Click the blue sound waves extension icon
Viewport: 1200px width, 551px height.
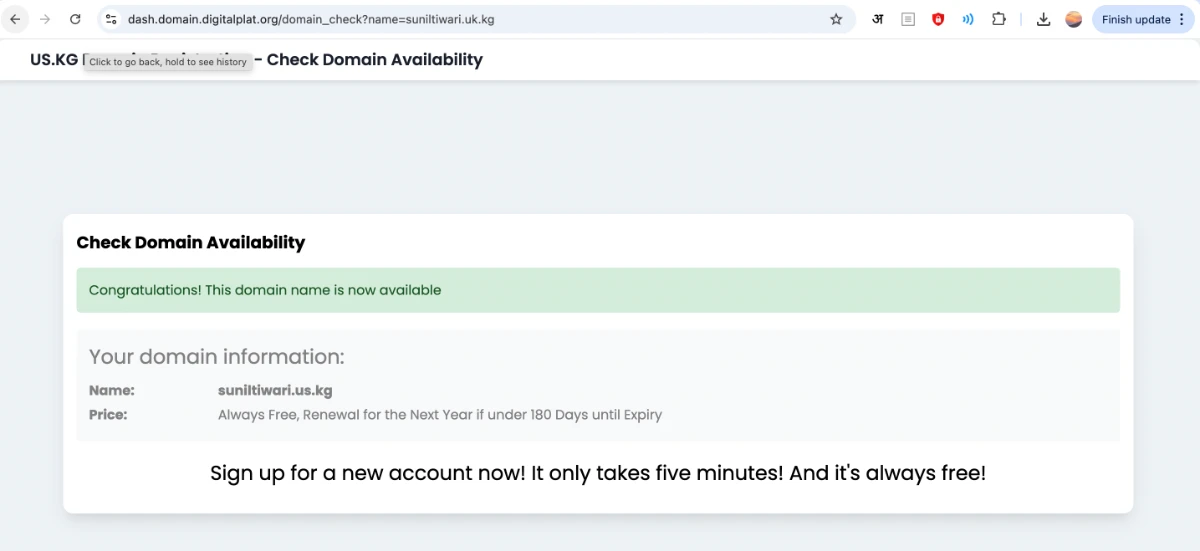pos(968,19)
